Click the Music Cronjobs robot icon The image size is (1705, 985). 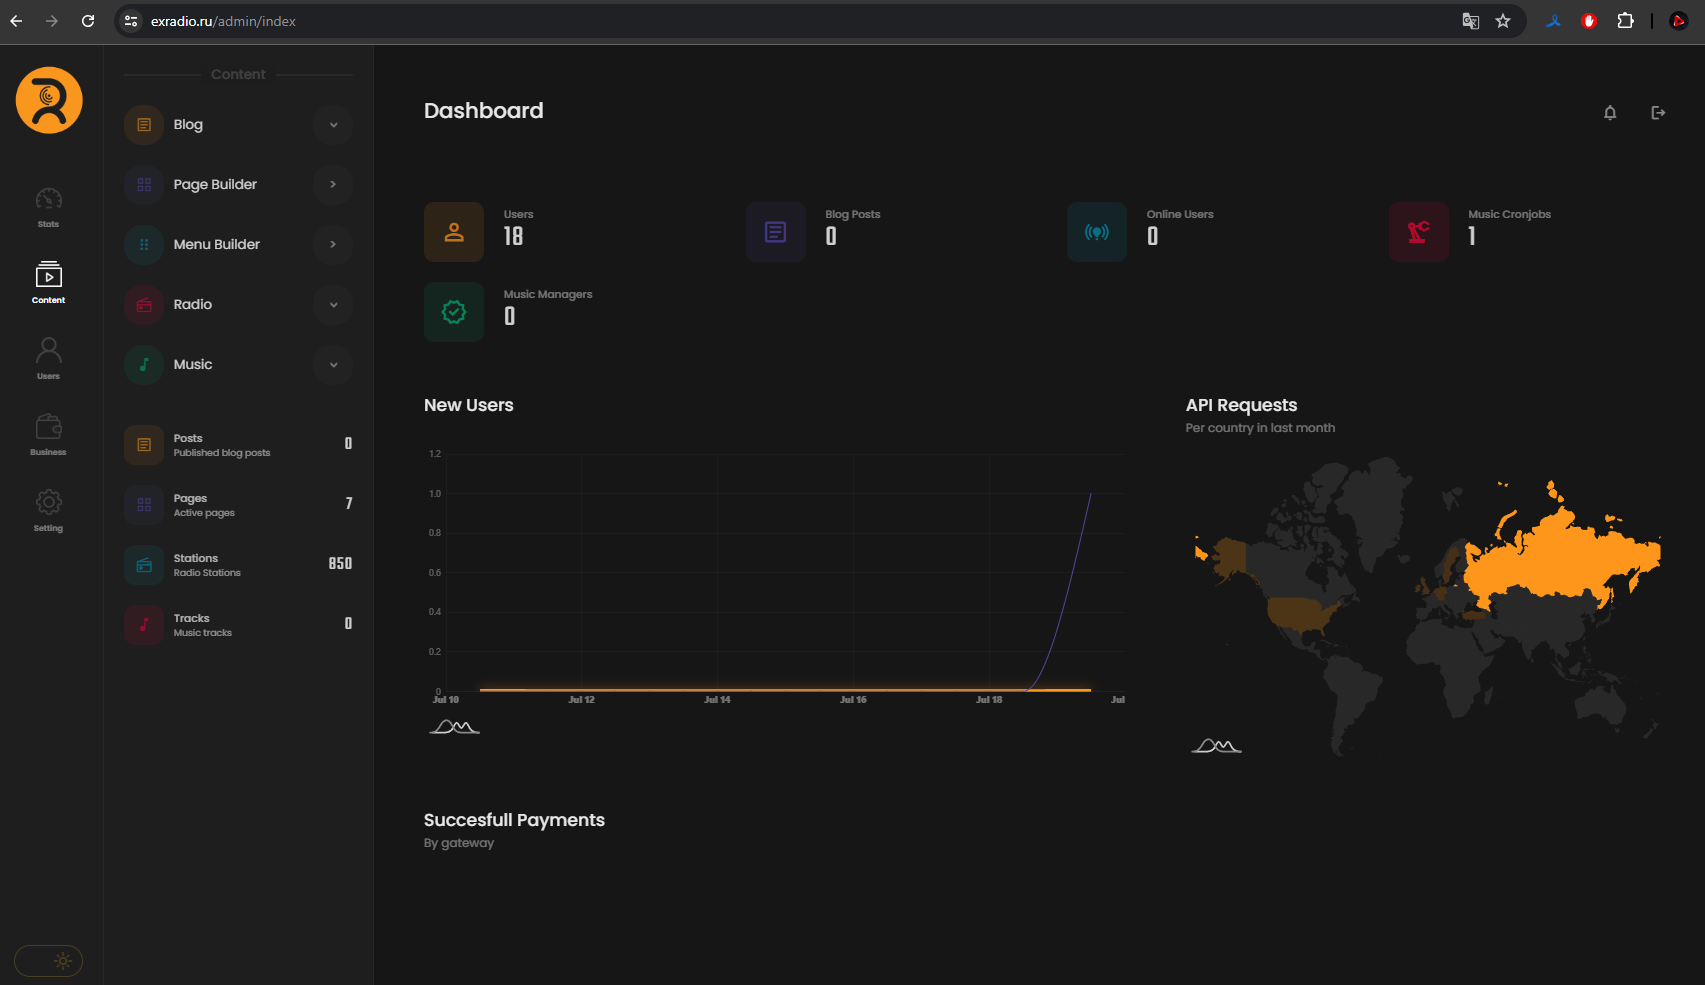[x=1419, y=232]
